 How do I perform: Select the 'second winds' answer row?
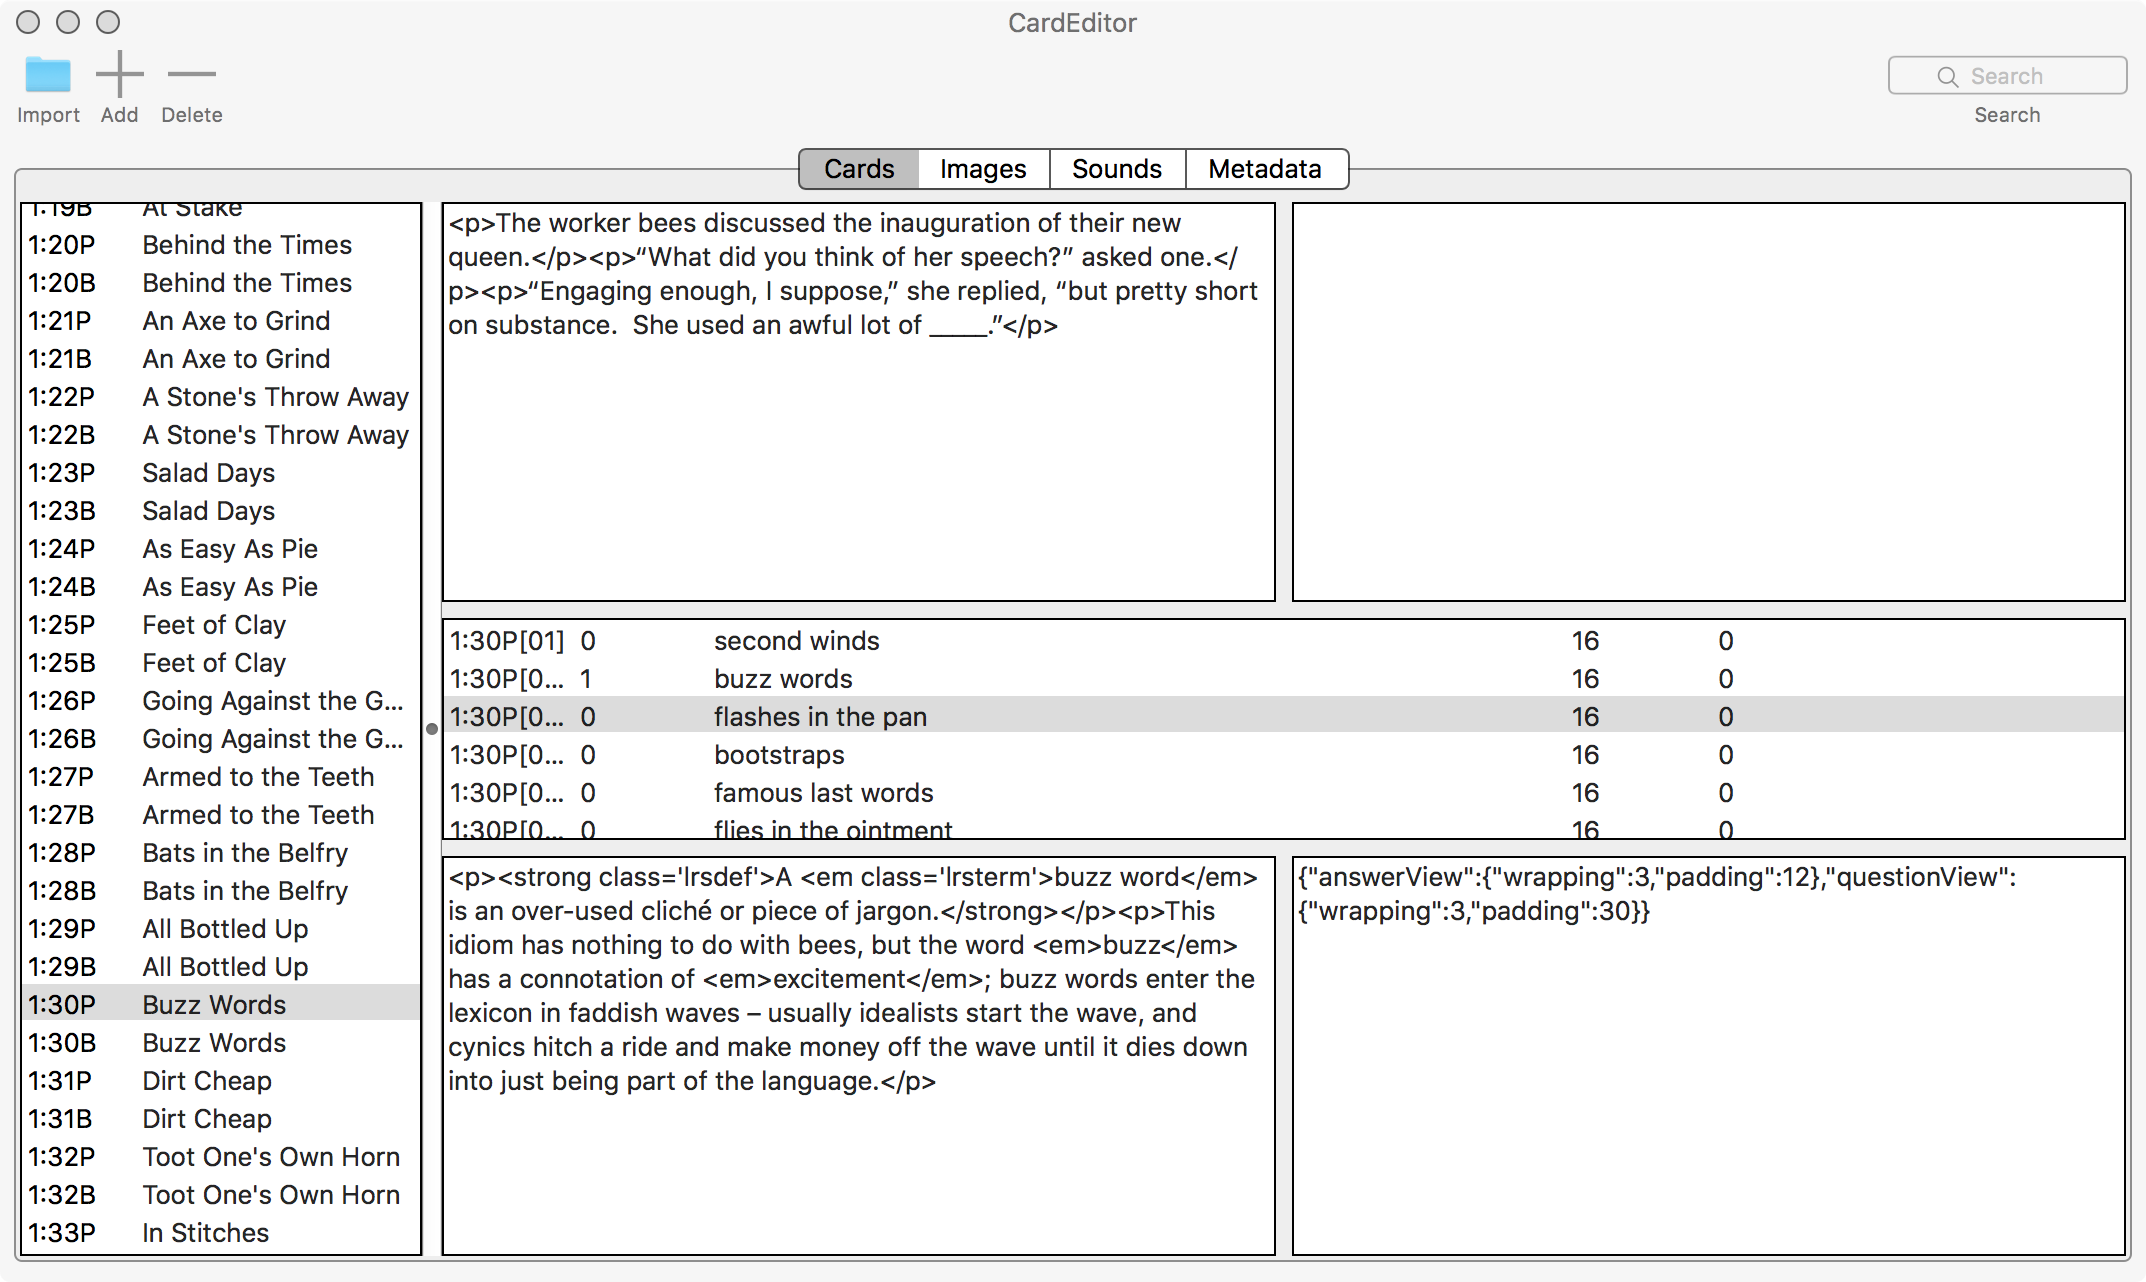pyautogui.click(x=1284, y=641)
